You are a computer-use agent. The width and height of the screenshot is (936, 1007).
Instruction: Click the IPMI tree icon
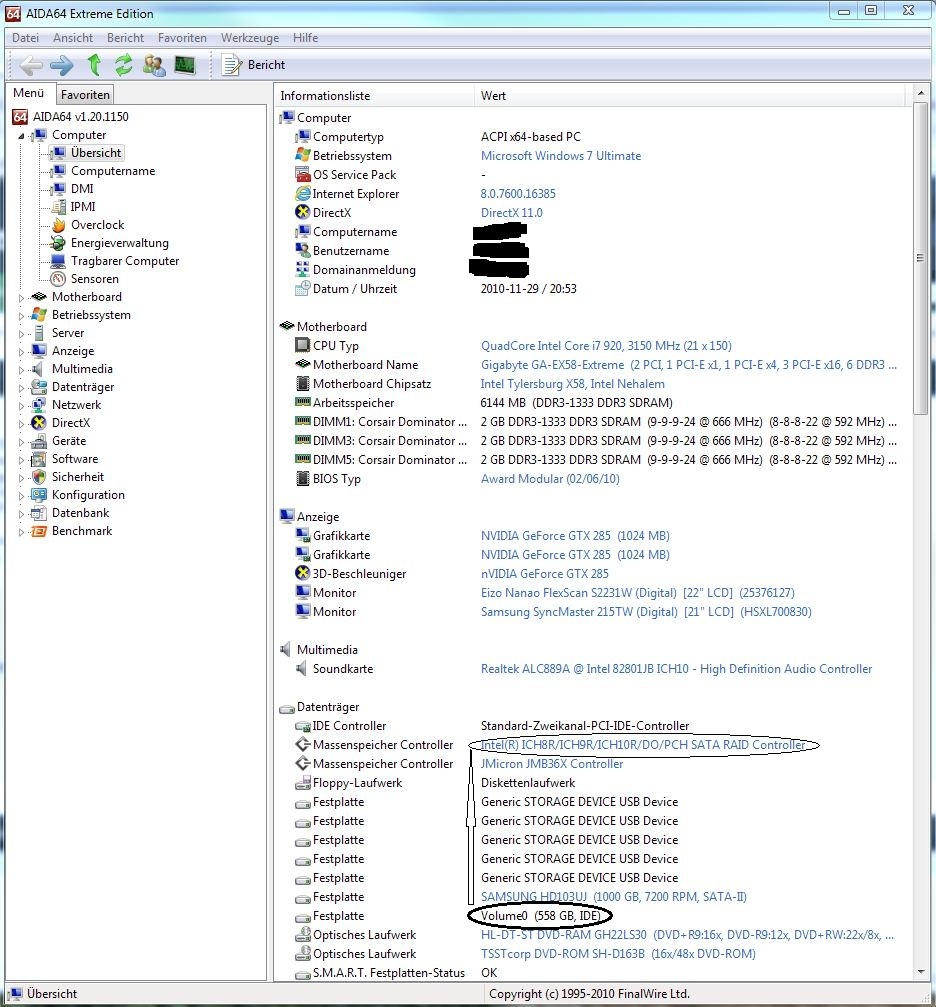click(x=58, y=207)
